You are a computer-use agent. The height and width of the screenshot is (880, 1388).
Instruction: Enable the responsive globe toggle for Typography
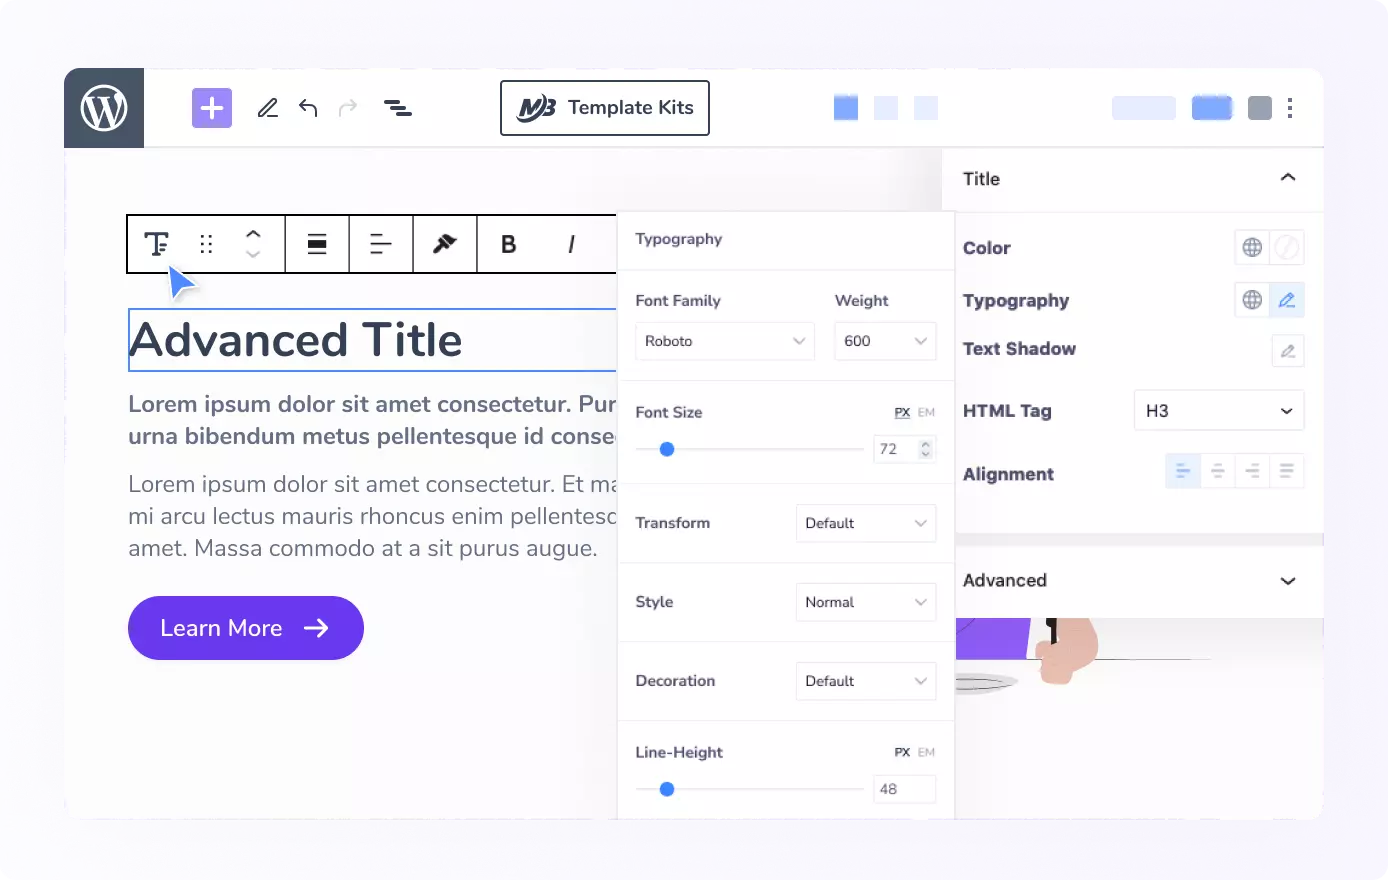1251,299
